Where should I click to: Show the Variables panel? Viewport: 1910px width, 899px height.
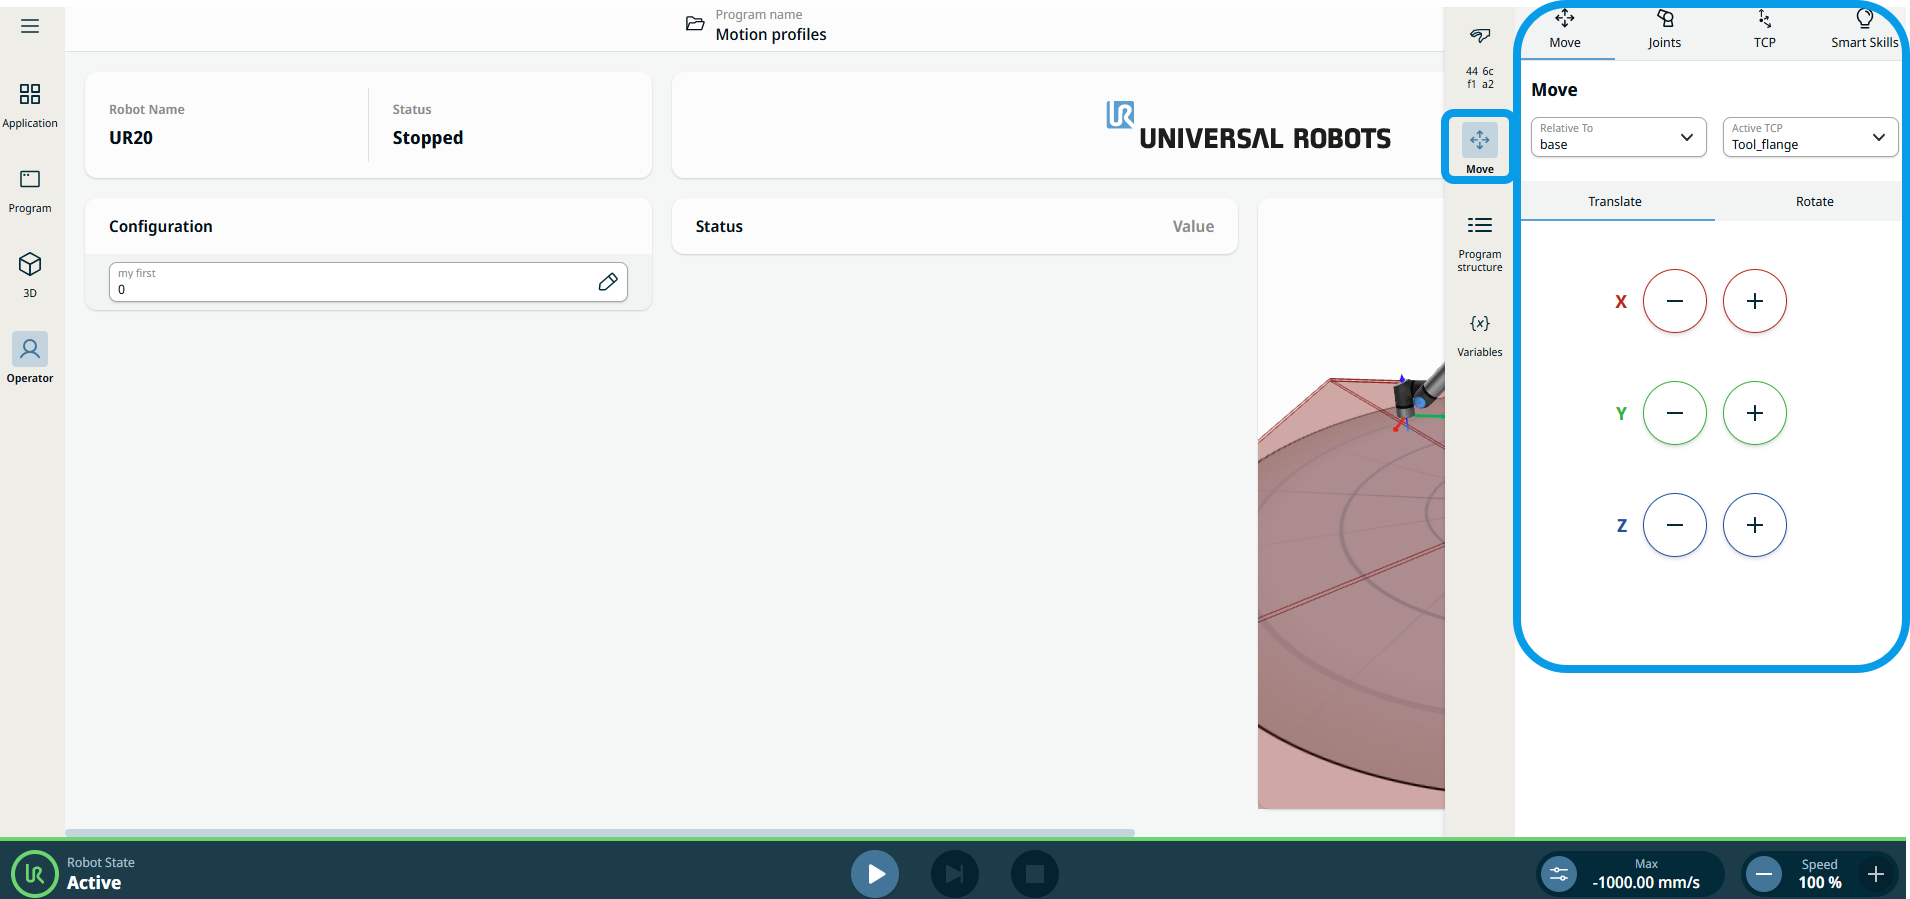pyautogui.click(x=1479, y=334)
